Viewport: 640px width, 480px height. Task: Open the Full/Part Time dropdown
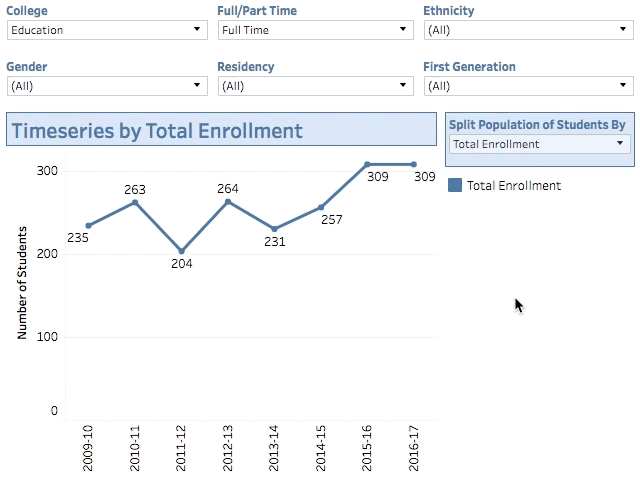[316, 30]
